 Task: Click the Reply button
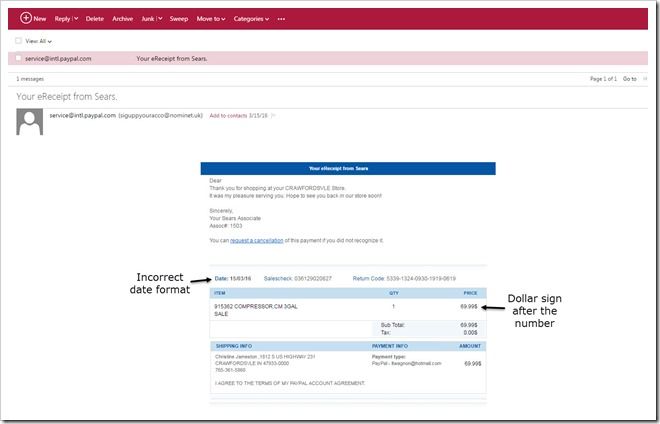62,19
